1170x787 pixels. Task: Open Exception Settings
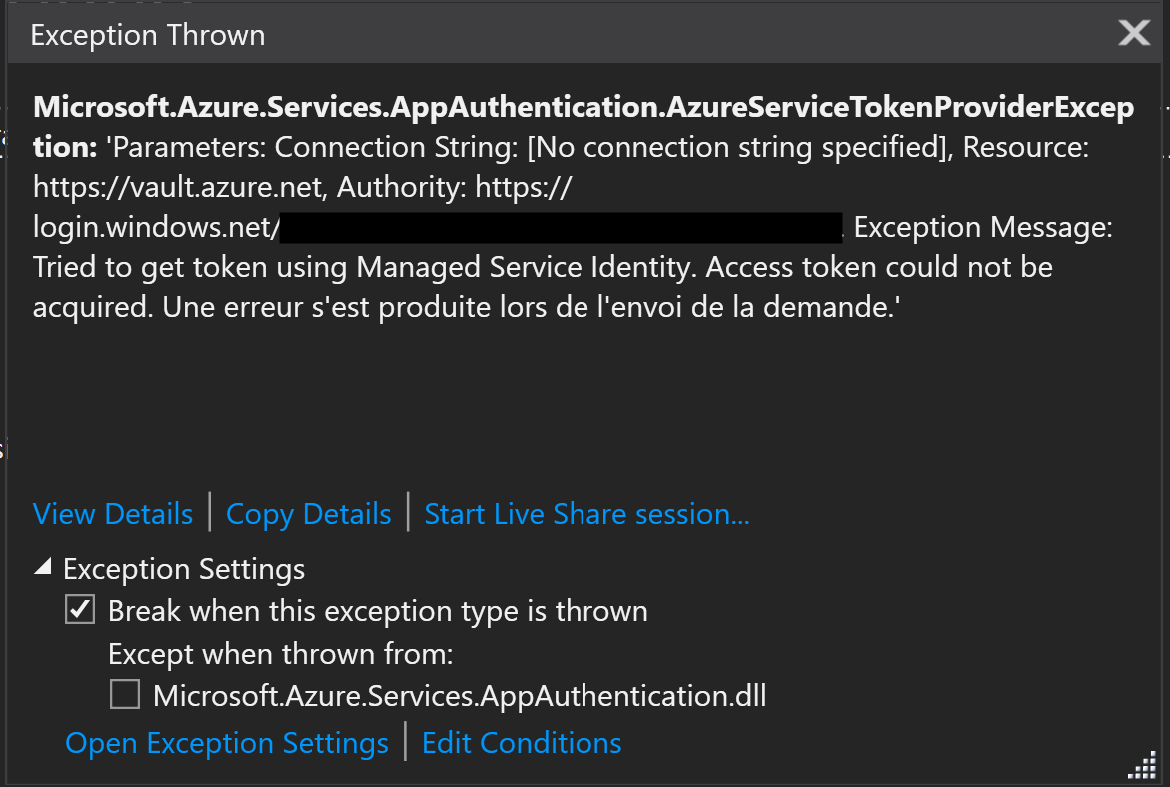coord(227,743)
